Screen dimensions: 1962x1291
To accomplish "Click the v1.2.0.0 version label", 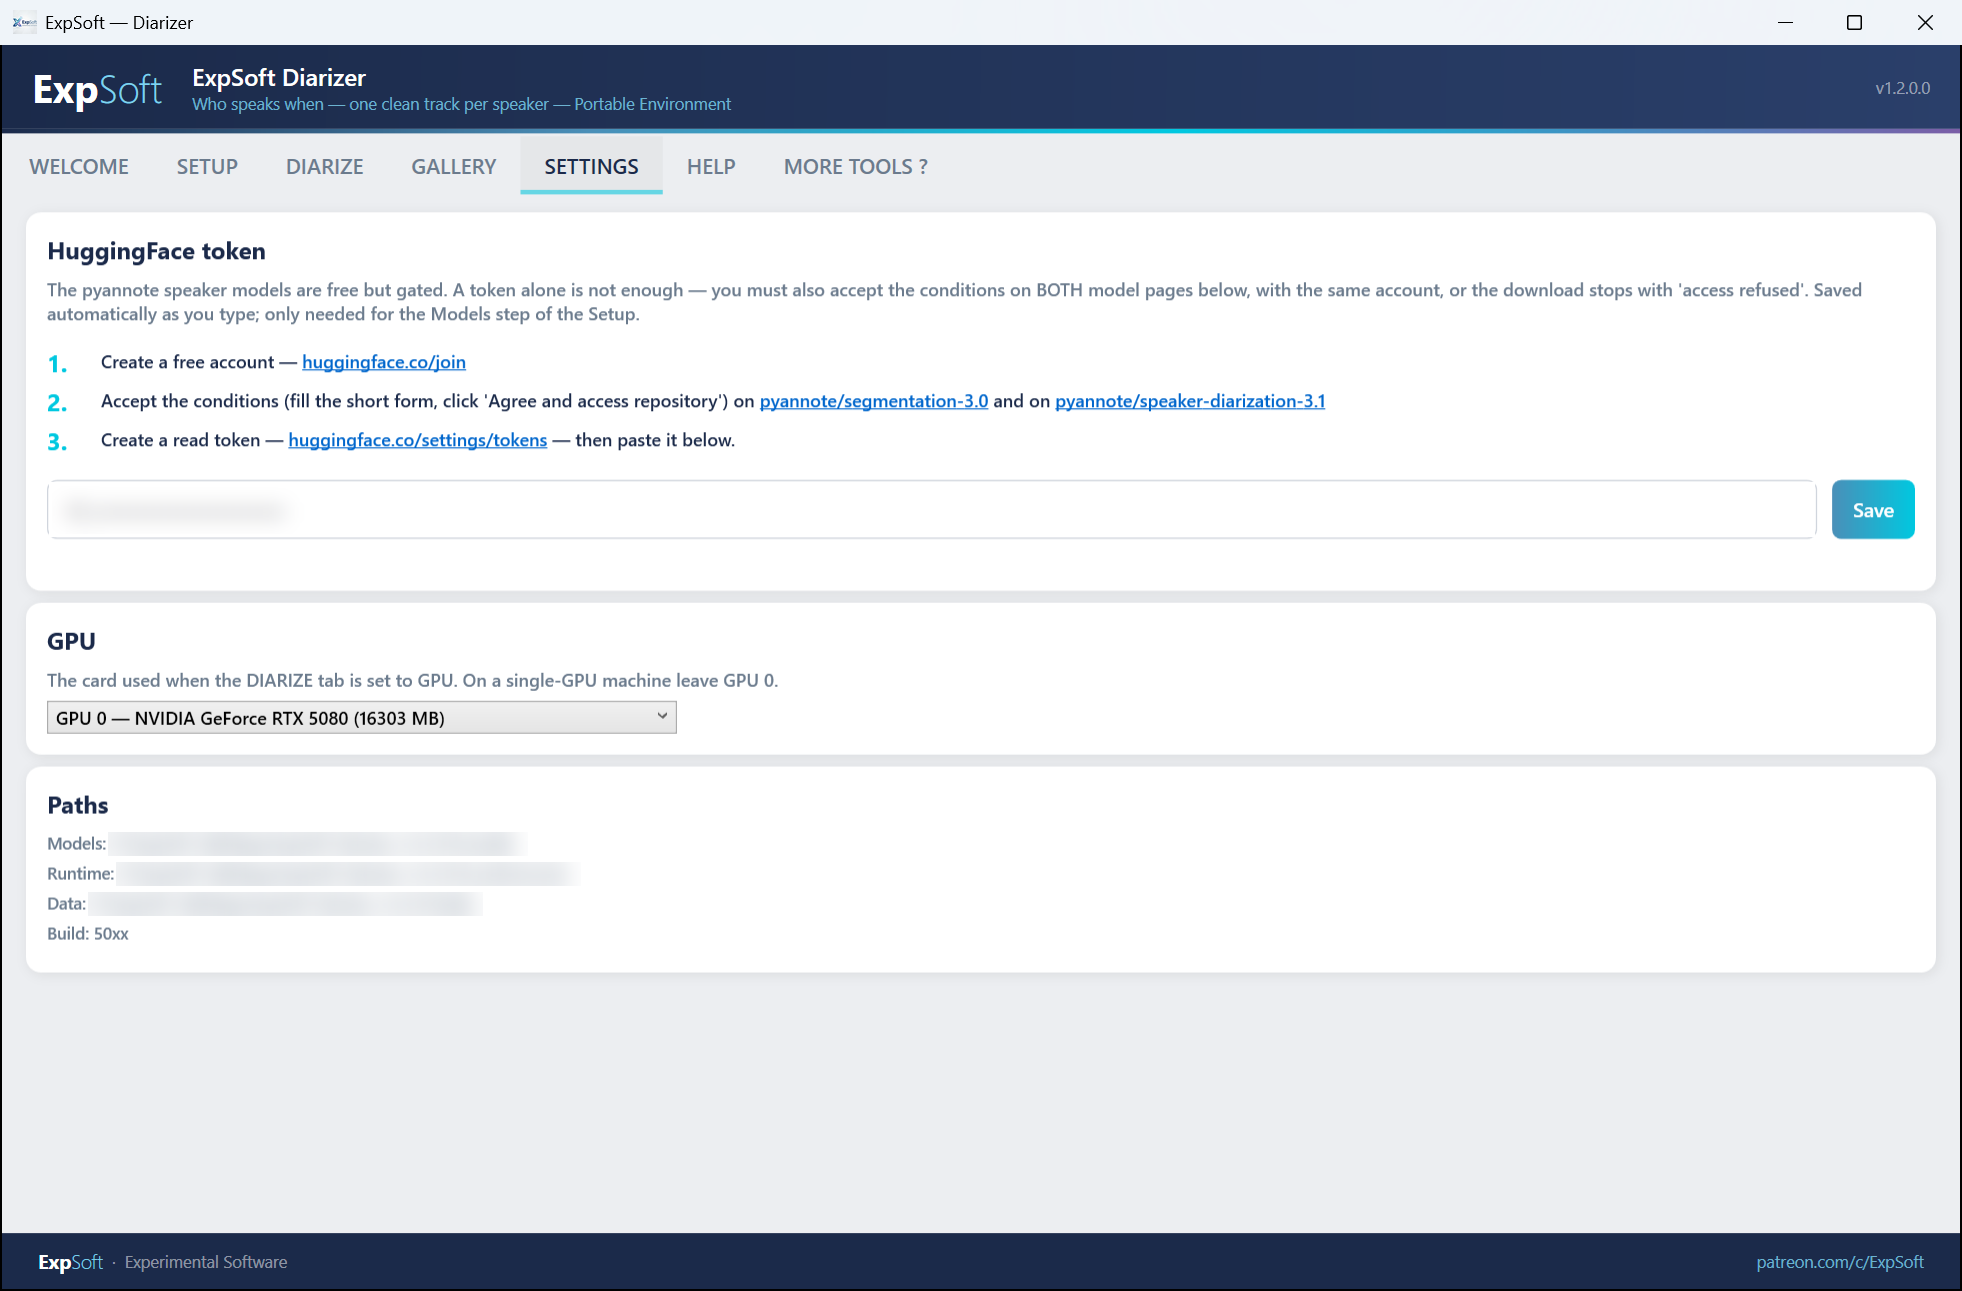I will tap(1902, 88).
